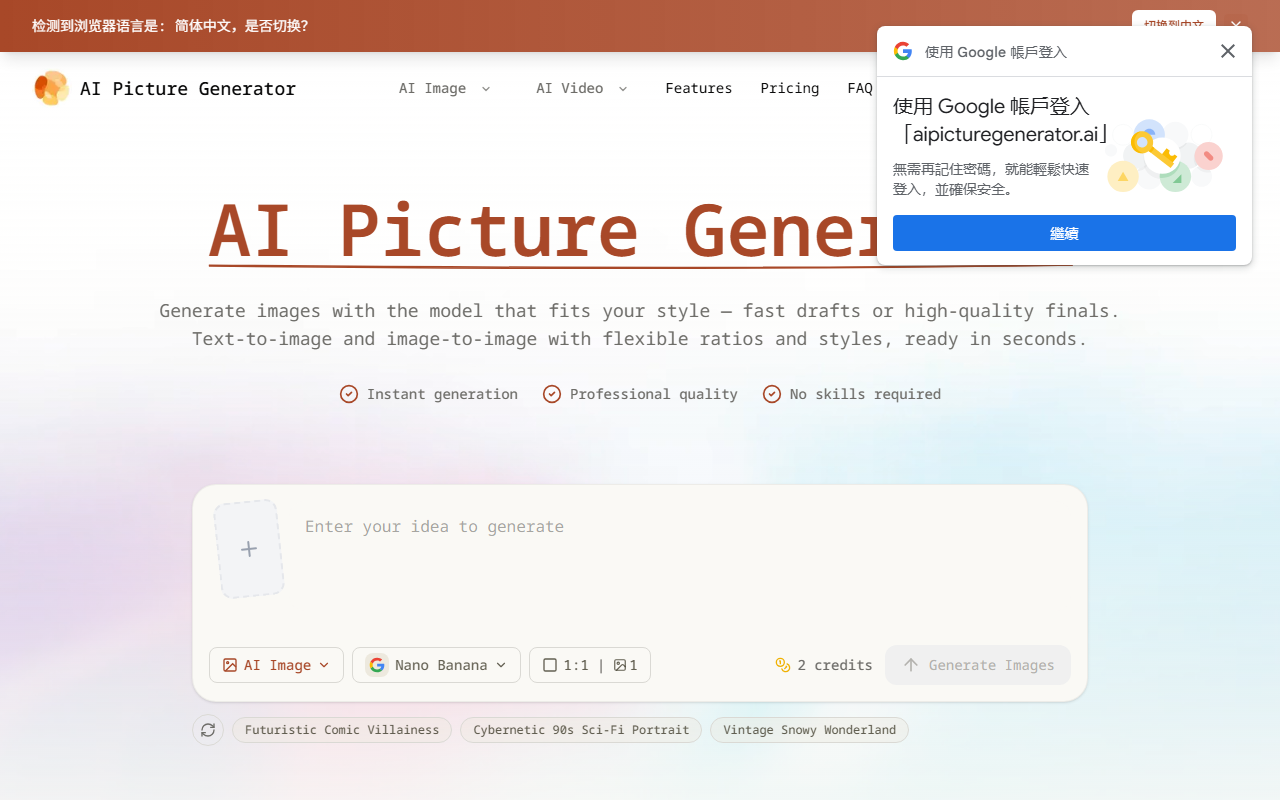Go to the Features menu item
The image size is (1280, 800).
[x=699, y=88]
